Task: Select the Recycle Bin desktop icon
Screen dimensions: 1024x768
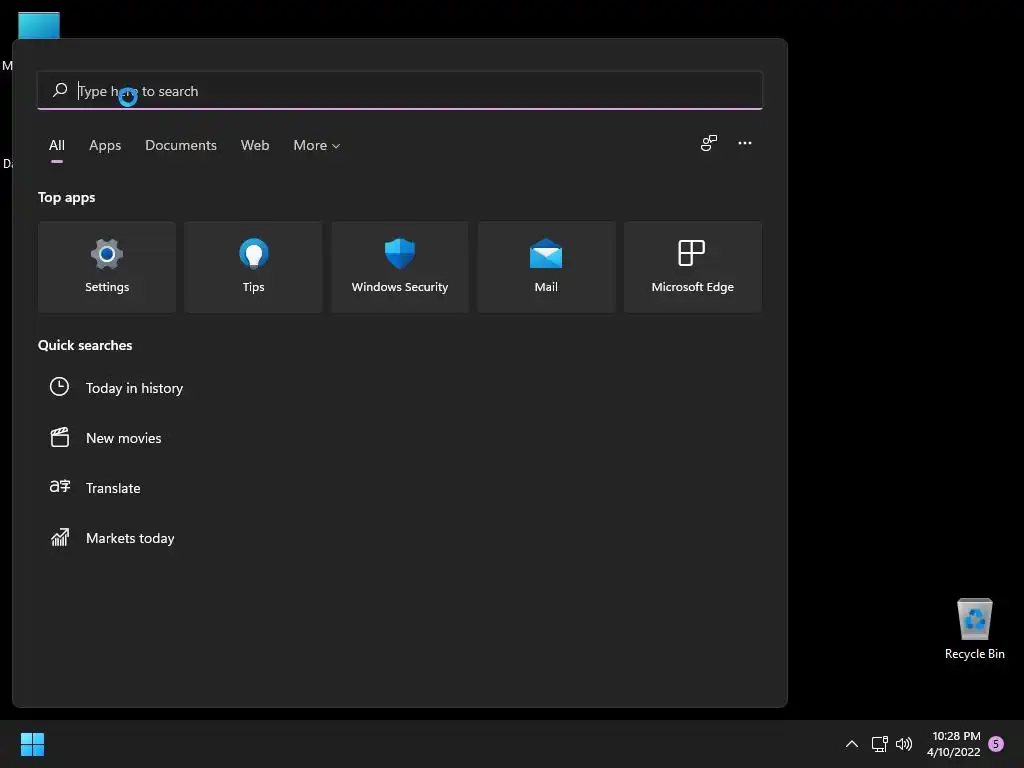Action: pos(974,630)
